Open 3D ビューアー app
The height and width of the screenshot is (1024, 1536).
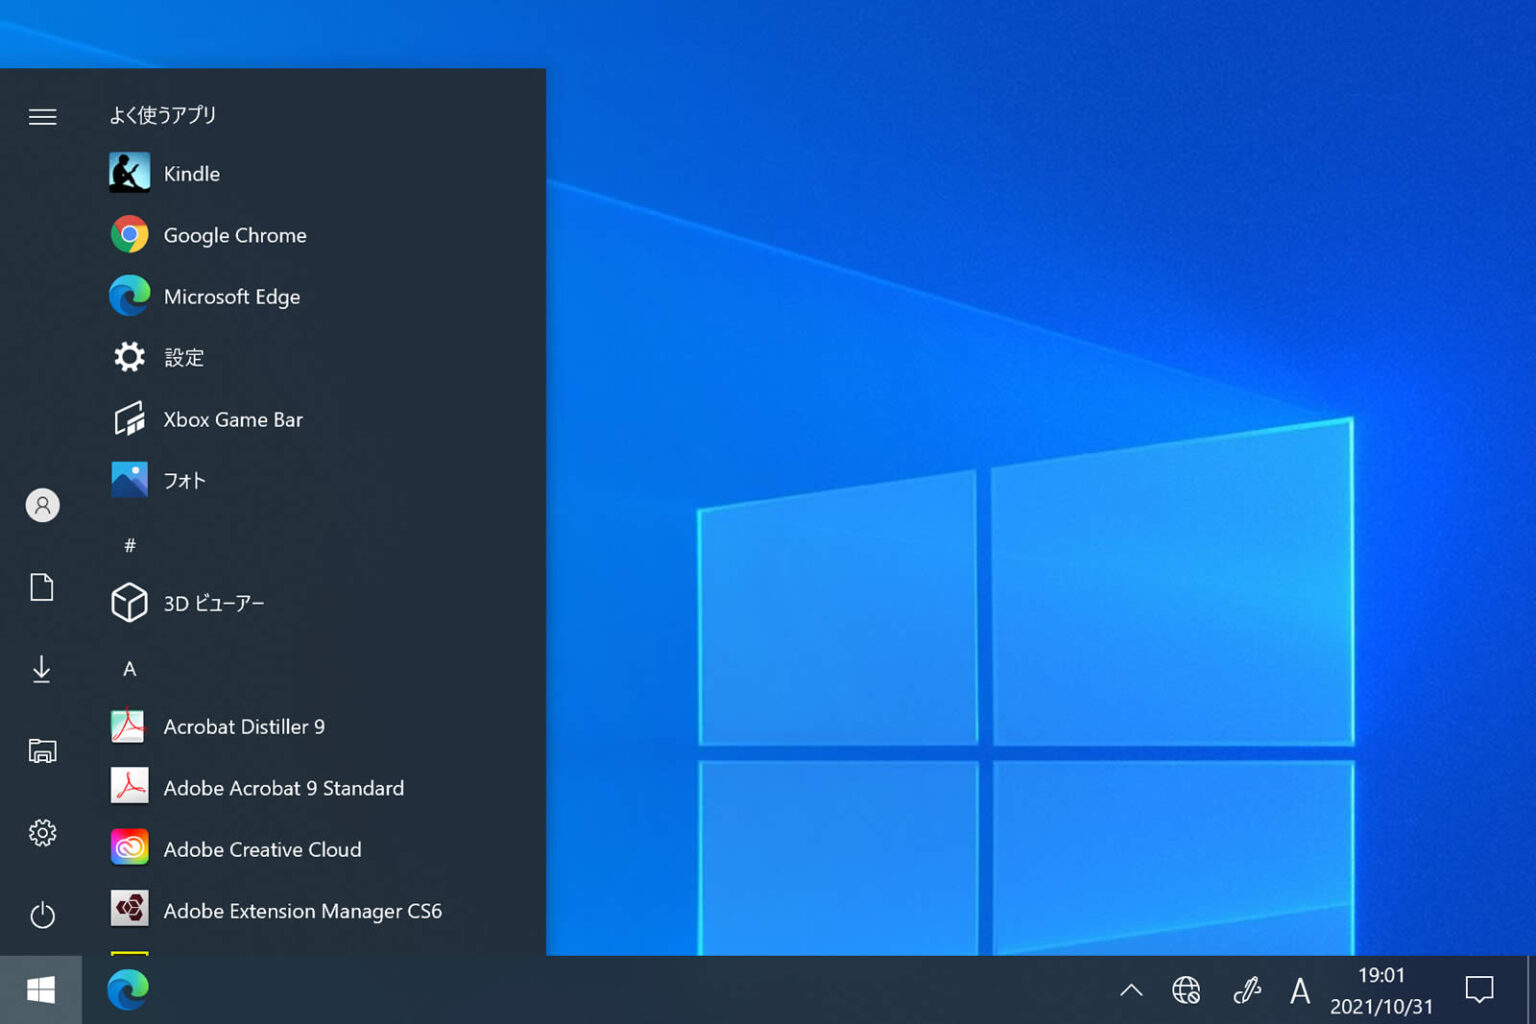point(213,604)
